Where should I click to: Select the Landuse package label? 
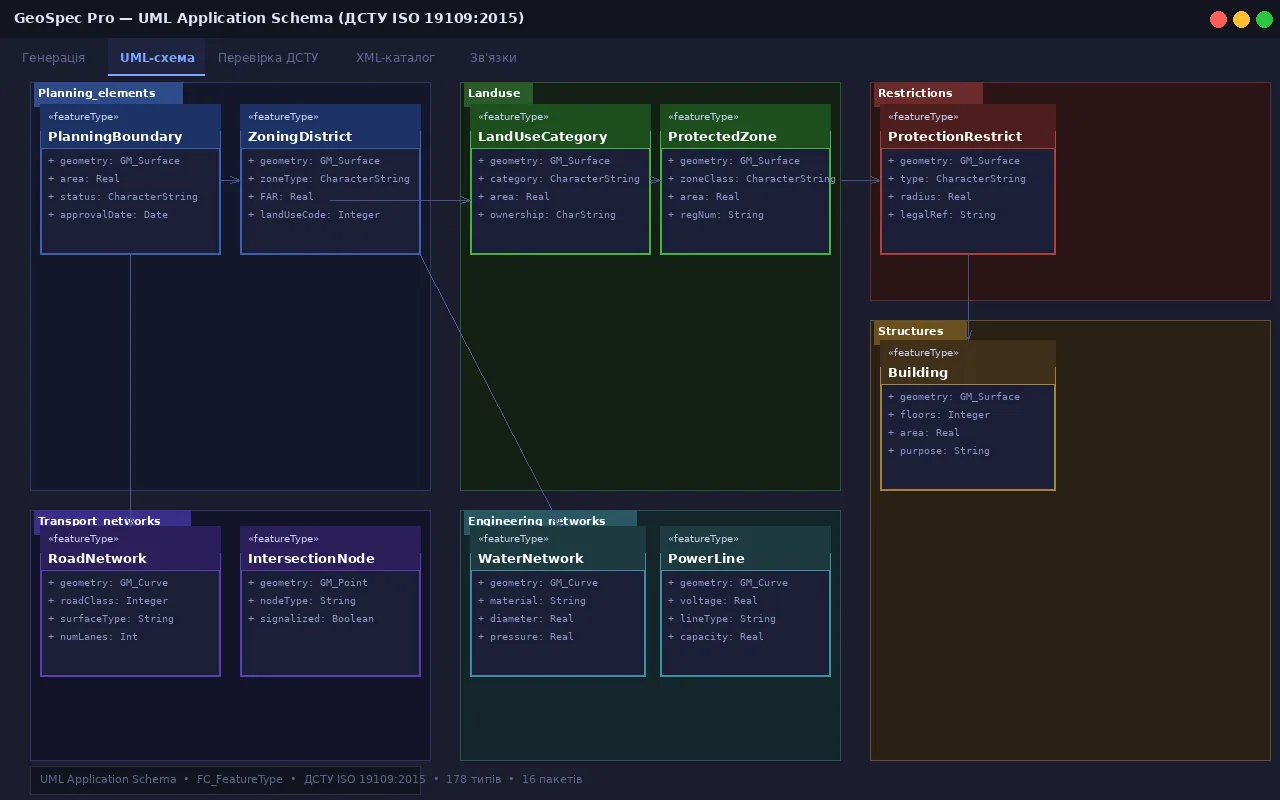[498, 93]
